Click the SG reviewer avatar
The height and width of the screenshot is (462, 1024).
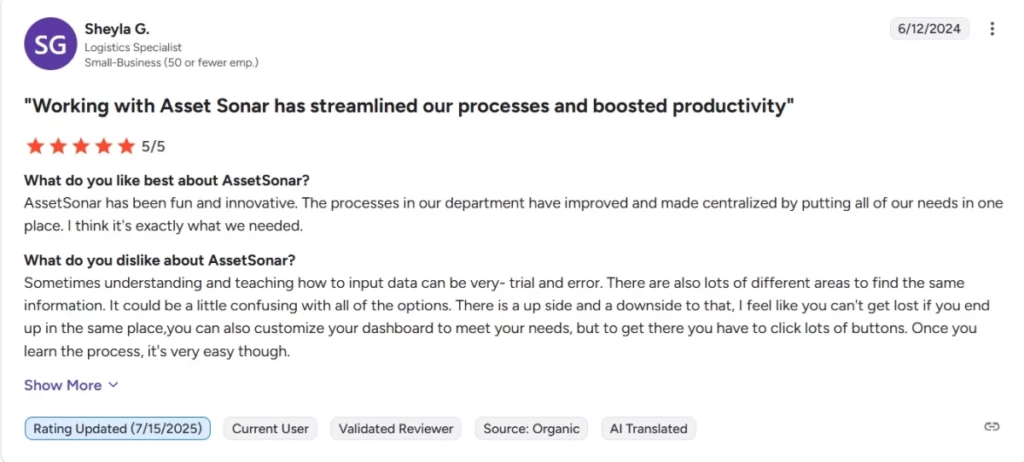coord(50,44)
